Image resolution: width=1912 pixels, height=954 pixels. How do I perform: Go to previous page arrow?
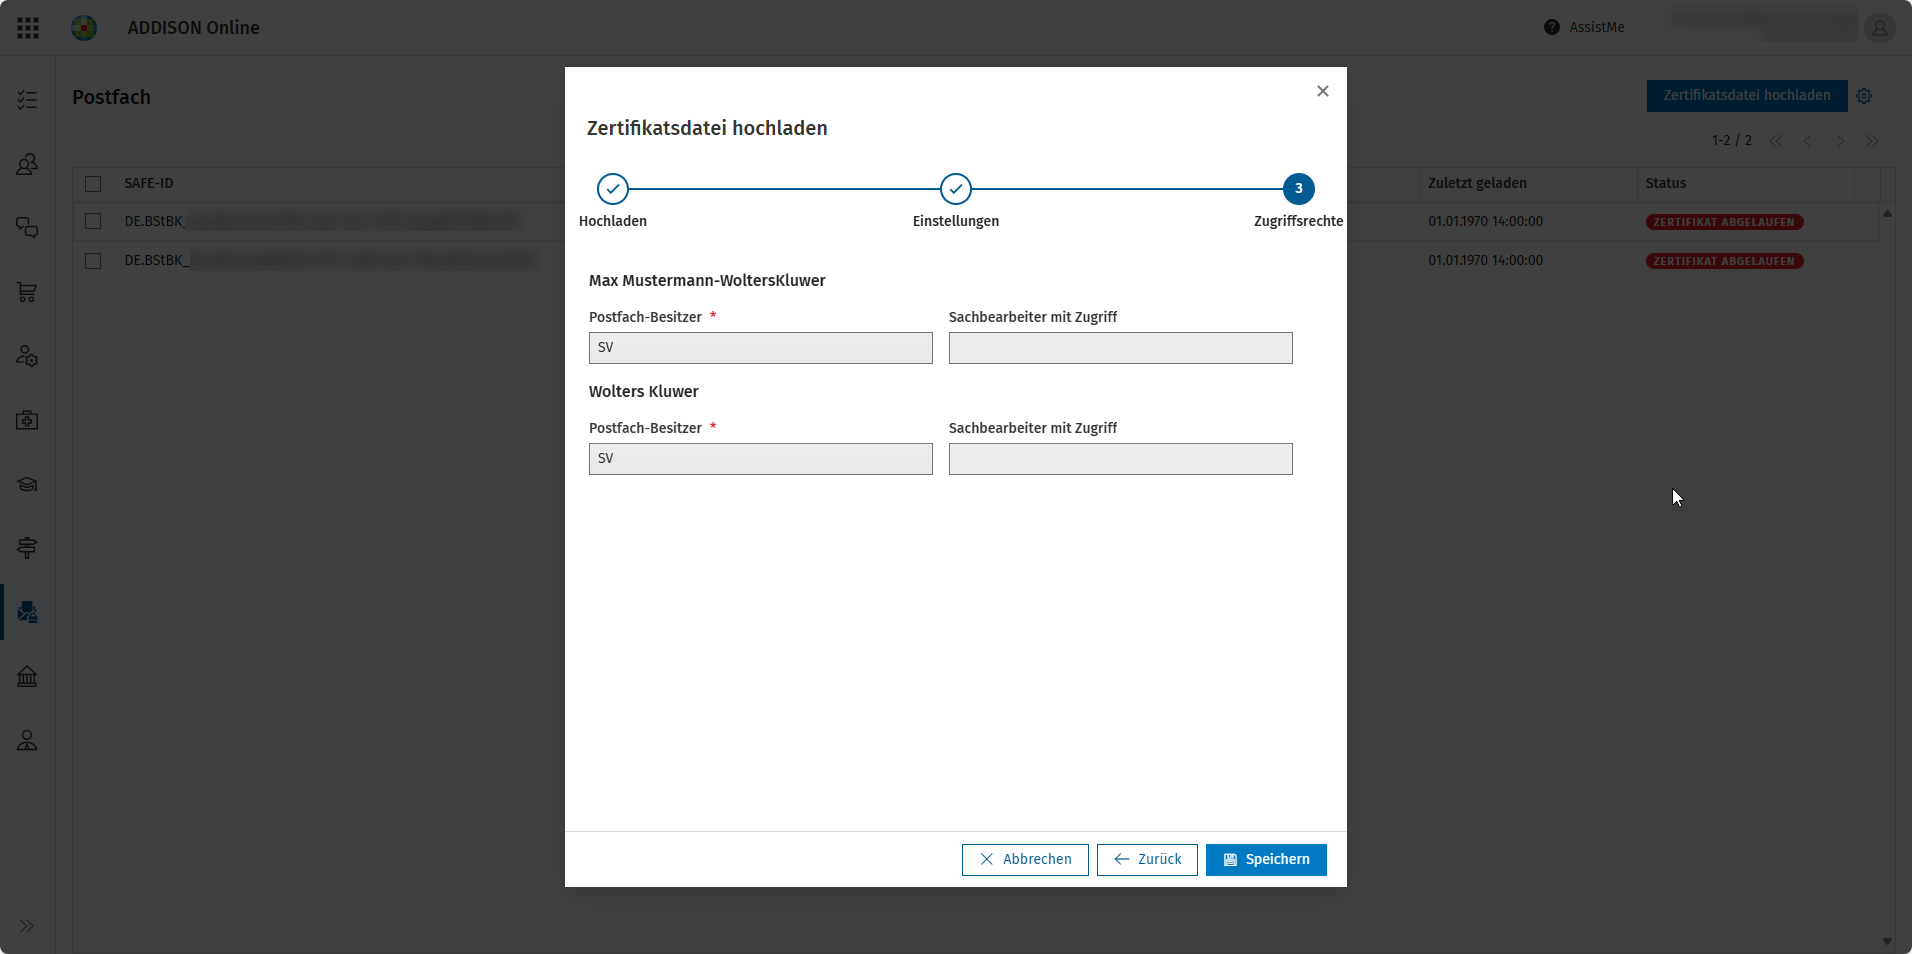coord(1808,141)
